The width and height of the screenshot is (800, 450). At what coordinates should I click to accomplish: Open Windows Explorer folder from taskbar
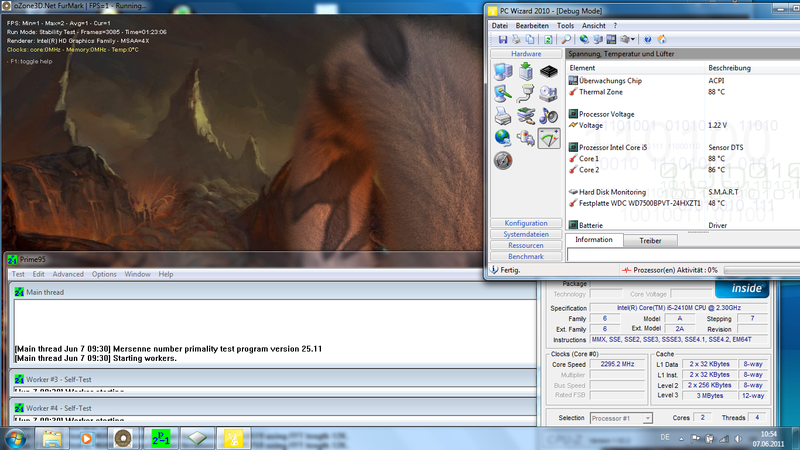pyautogui.click(x=52, y=439)
